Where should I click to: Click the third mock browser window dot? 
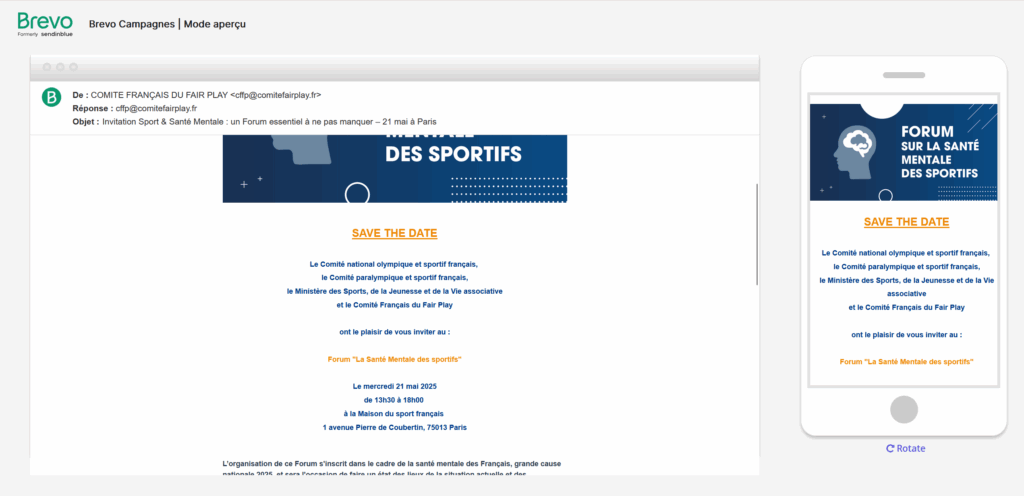point(74,67)
